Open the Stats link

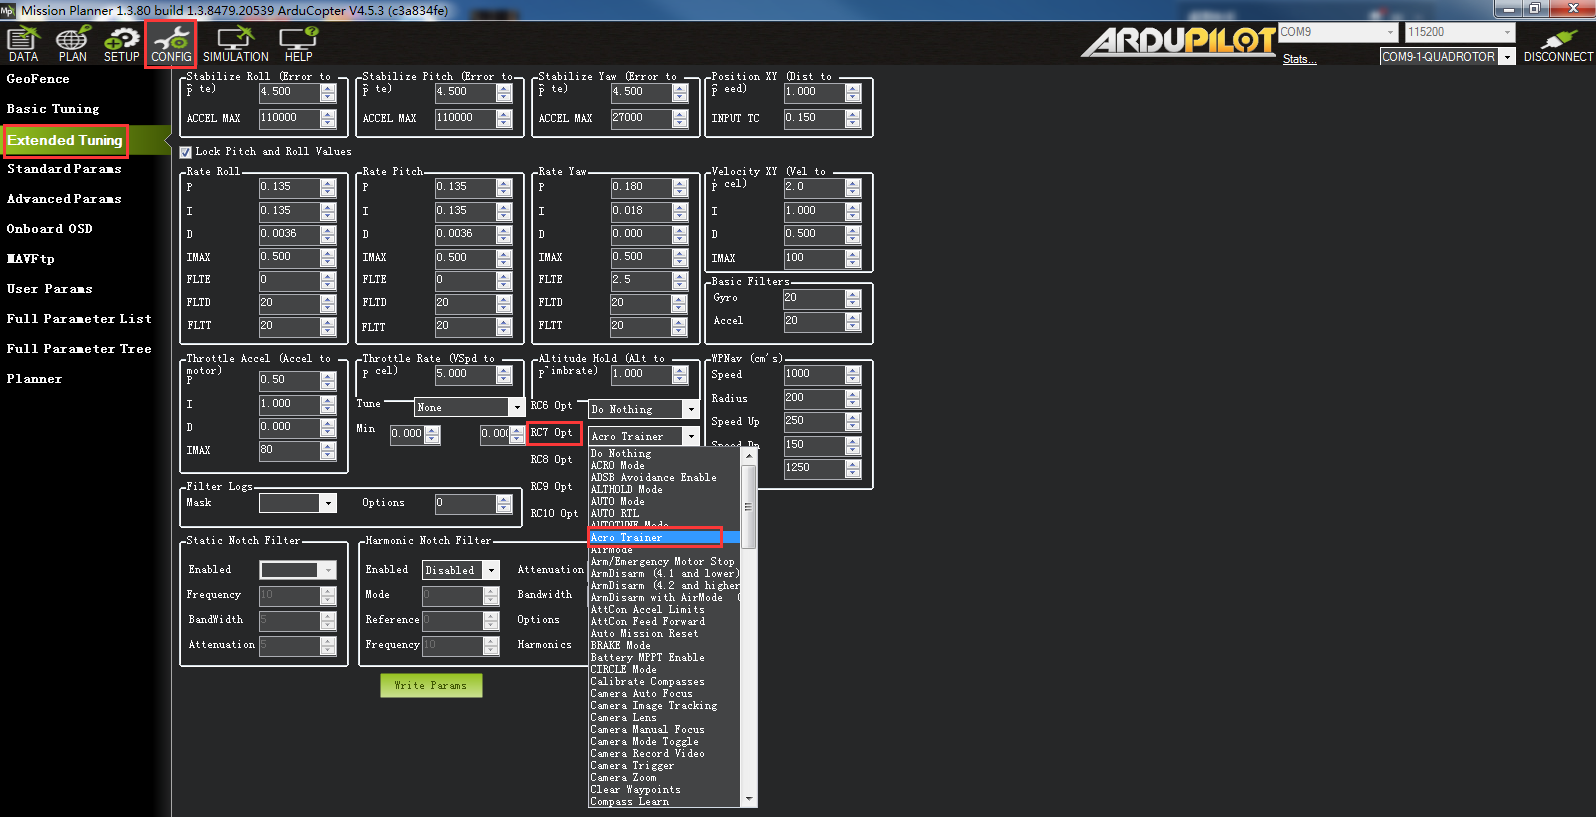(x=1299, y=59)
